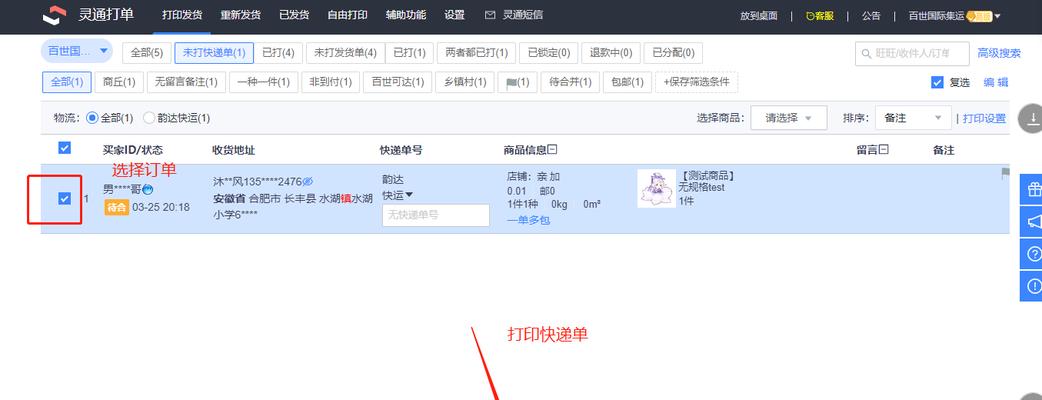Filter by 百世可达(1)
The width and height of the screenshot is (1042, 400).
[x=397, y=82]
